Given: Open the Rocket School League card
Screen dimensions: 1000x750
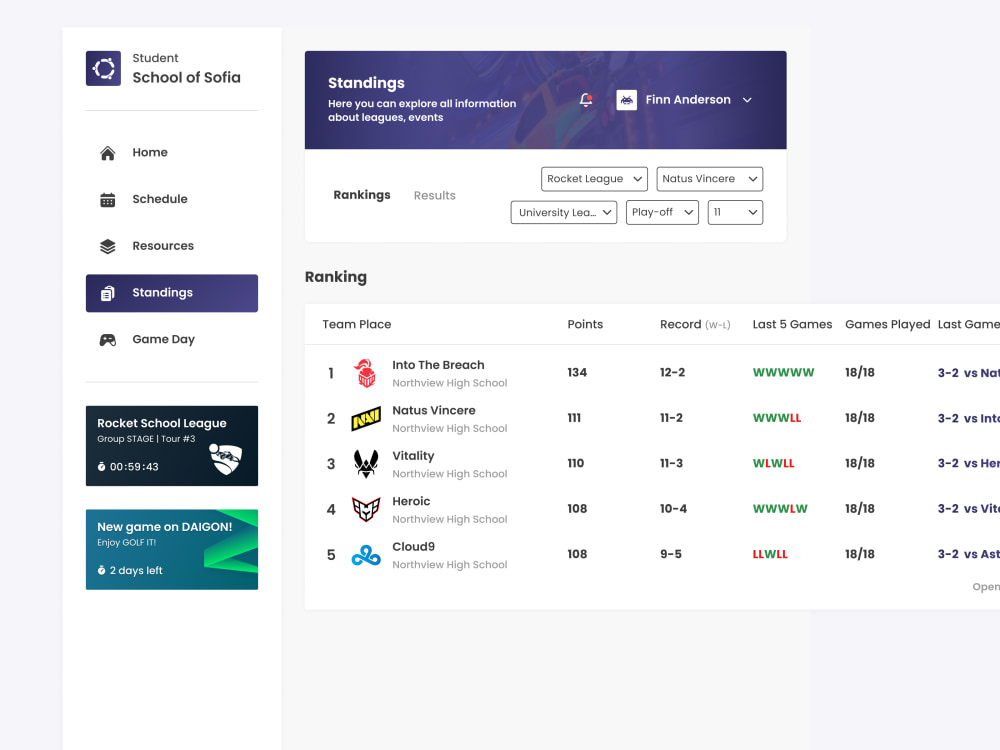Looking at the screenshot, I should coord(171,445).
